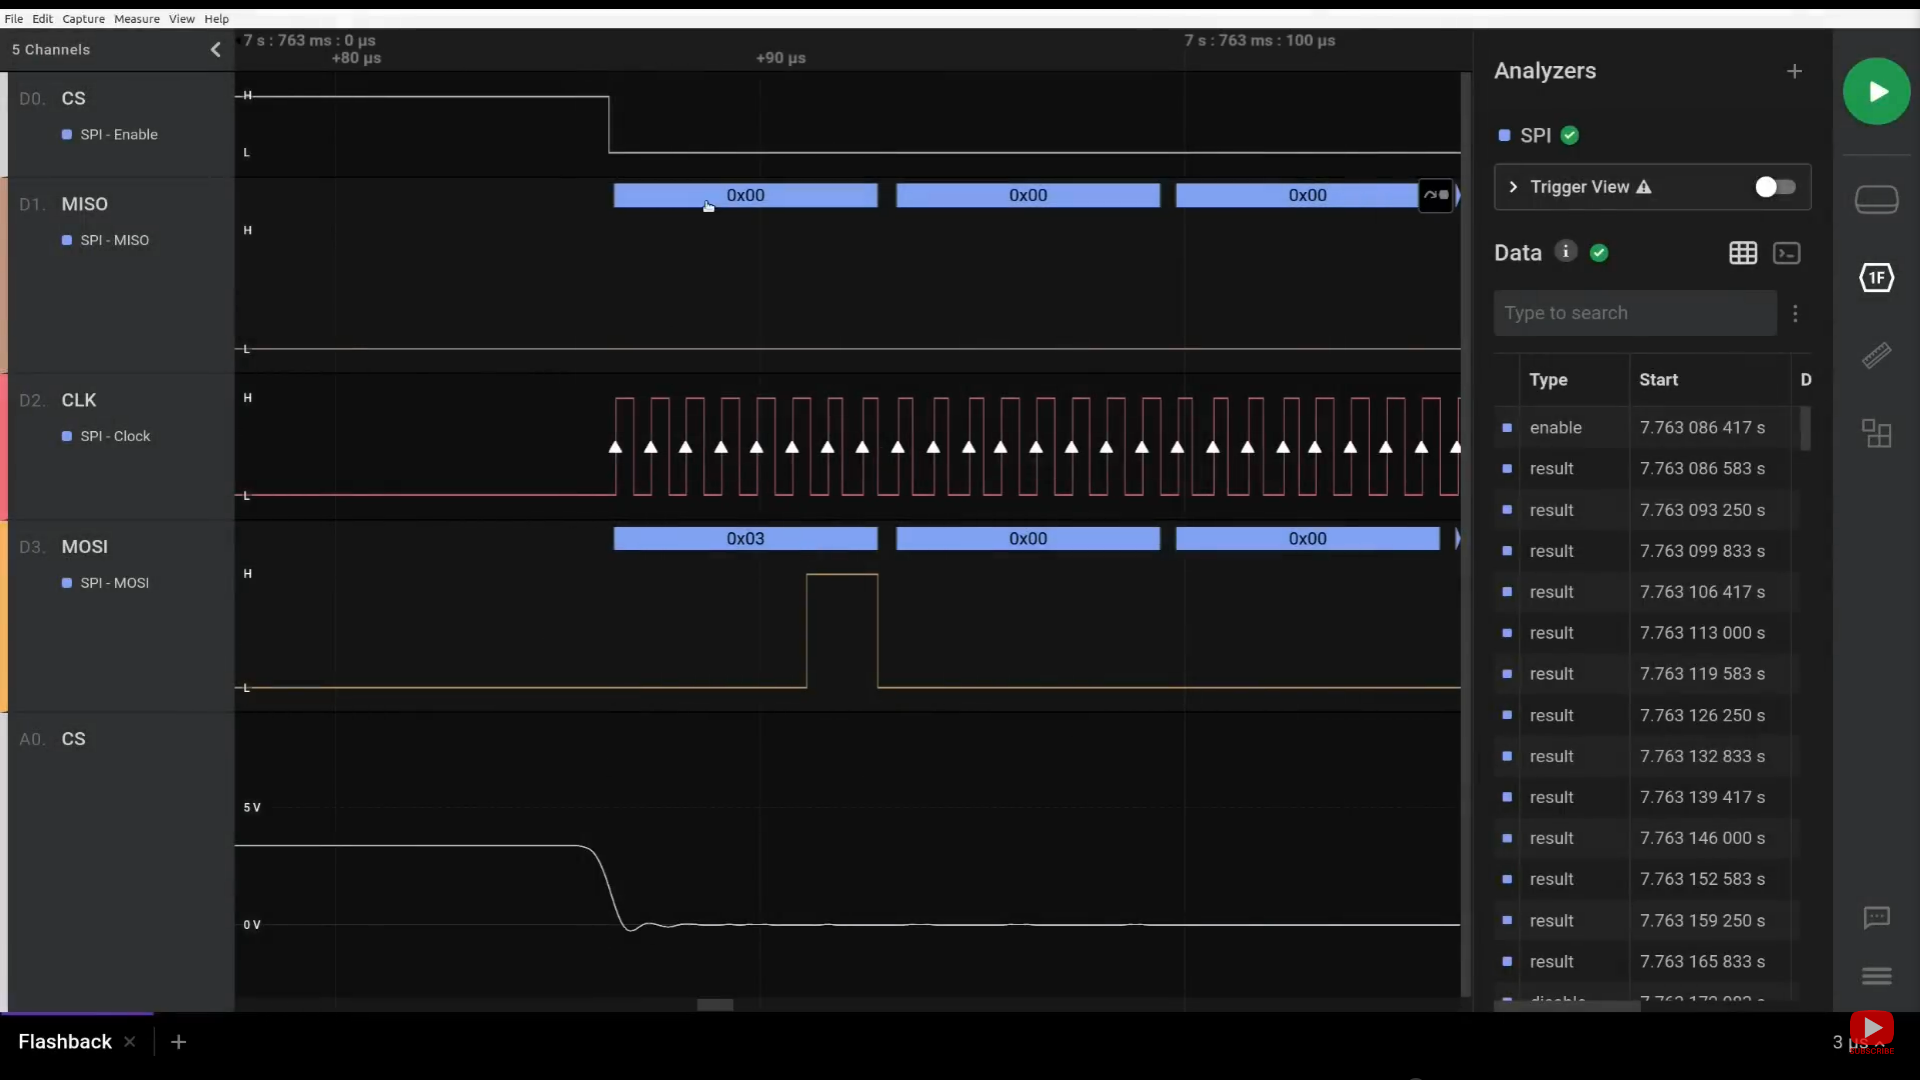1920x1080 pixels.
Task: Open the Measure menu item
Action: coord(136,17)
